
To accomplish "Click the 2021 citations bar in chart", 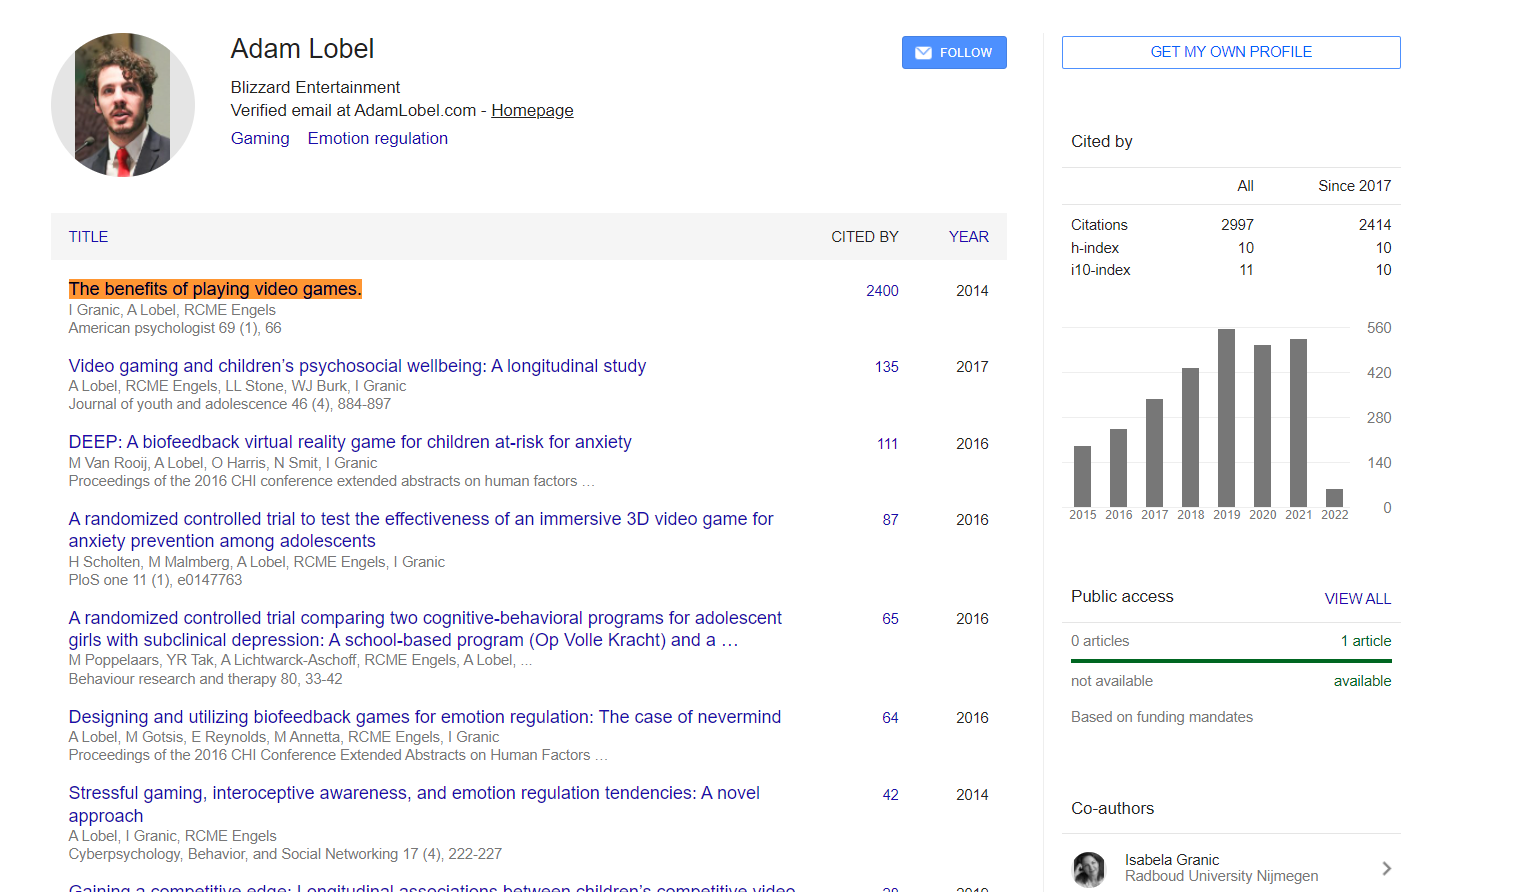I will (1298, 423).
